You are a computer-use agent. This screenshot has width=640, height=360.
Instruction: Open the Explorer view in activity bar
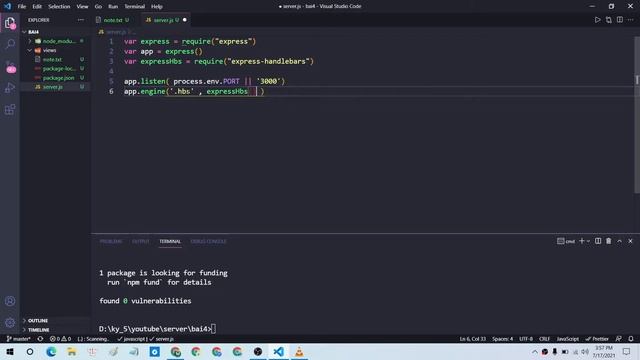(x=10, y=23)
